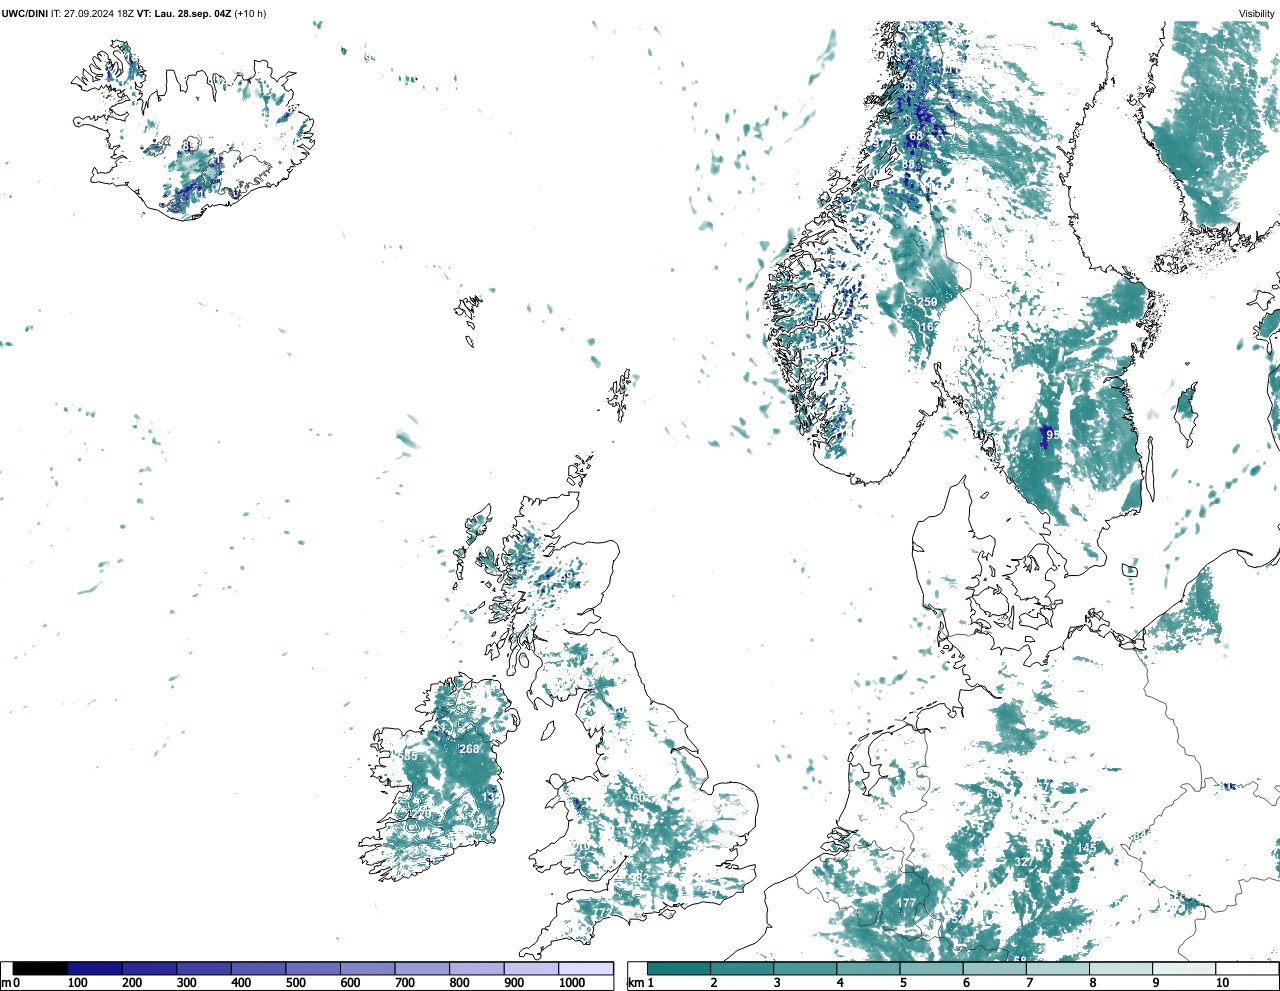Click the black 0–100 m legend swatch
Viewport: 1280px width, 991px height.
pyautogui.click(x=40, y=968)
